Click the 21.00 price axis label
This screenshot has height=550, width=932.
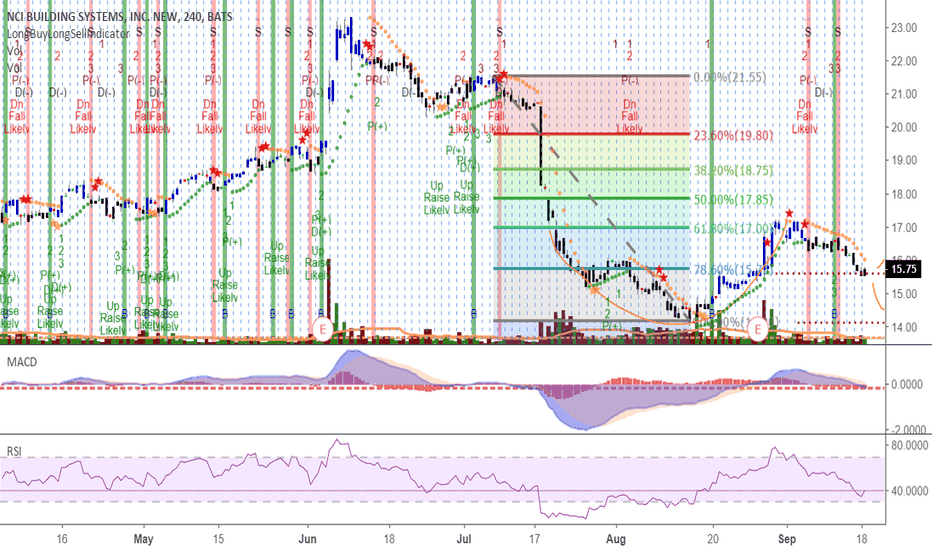click(903, 94)
